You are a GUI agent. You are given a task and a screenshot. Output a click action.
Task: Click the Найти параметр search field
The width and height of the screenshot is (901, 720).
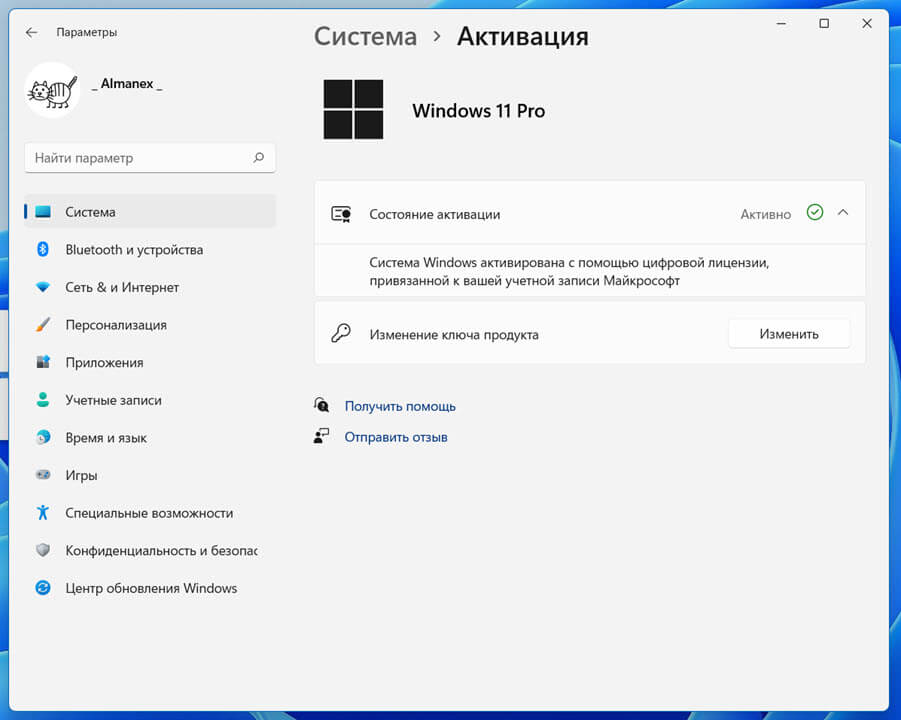tap(150, 157)
